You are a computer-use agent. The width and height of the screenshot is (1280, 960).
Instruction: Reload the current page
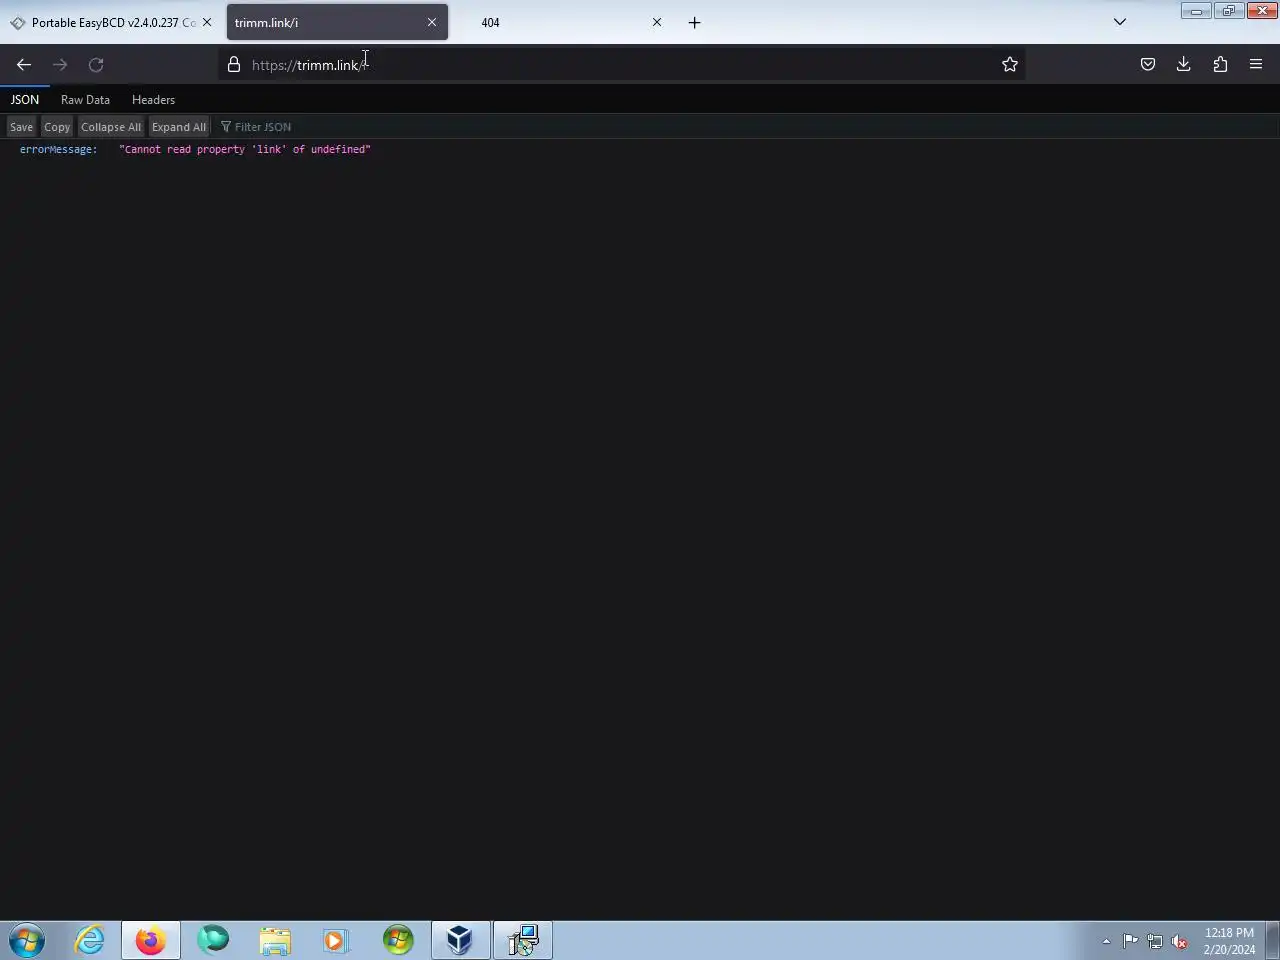(96, 64)
